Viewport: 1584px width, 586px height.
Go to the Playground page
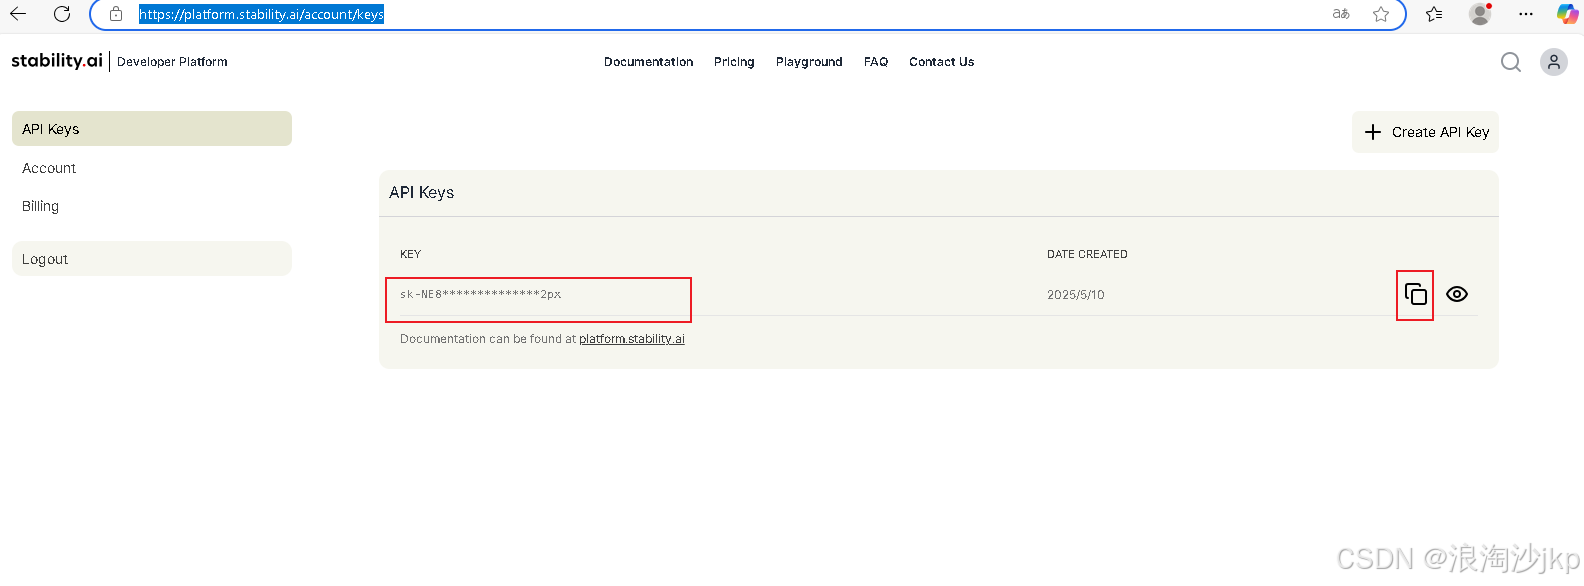click(x=809, y=62)
